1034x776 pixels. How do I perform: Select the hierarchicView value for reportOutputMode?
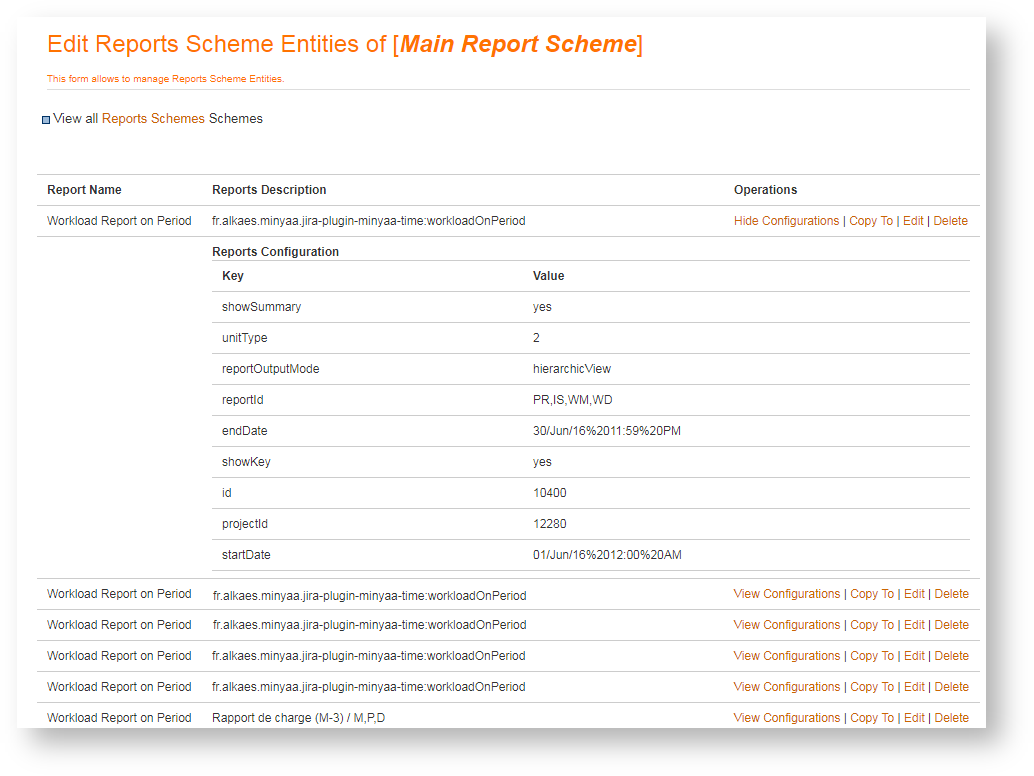(x=571, y=369)
